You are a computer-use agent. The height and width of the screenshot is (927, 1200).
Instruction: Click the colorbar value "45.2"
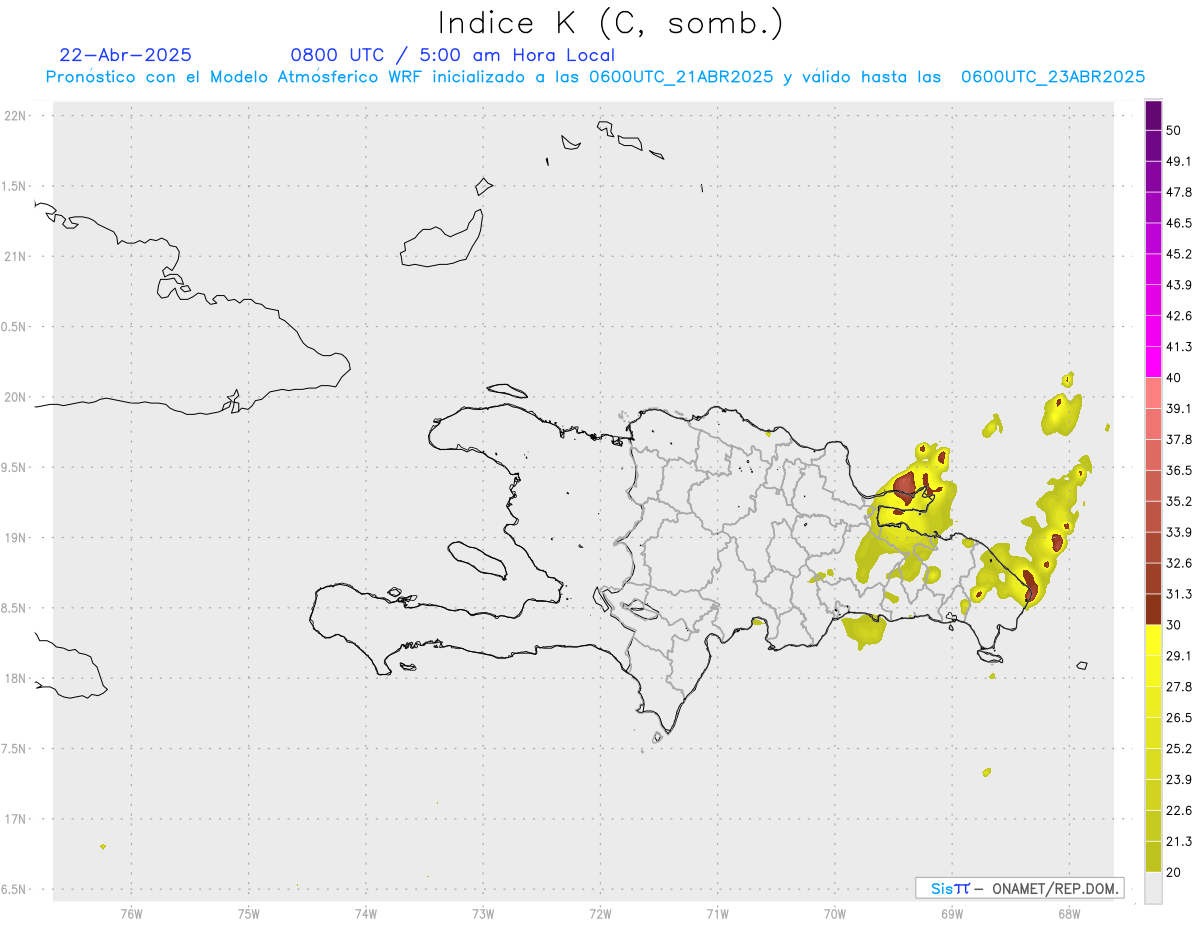(x=1179, y=254)
